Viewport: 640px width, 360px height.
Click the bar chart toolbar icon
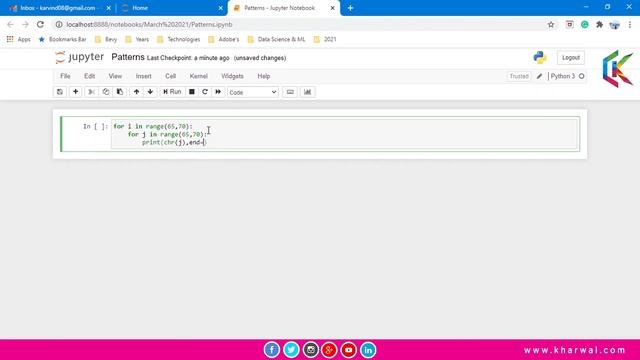[x=307, y=92]
